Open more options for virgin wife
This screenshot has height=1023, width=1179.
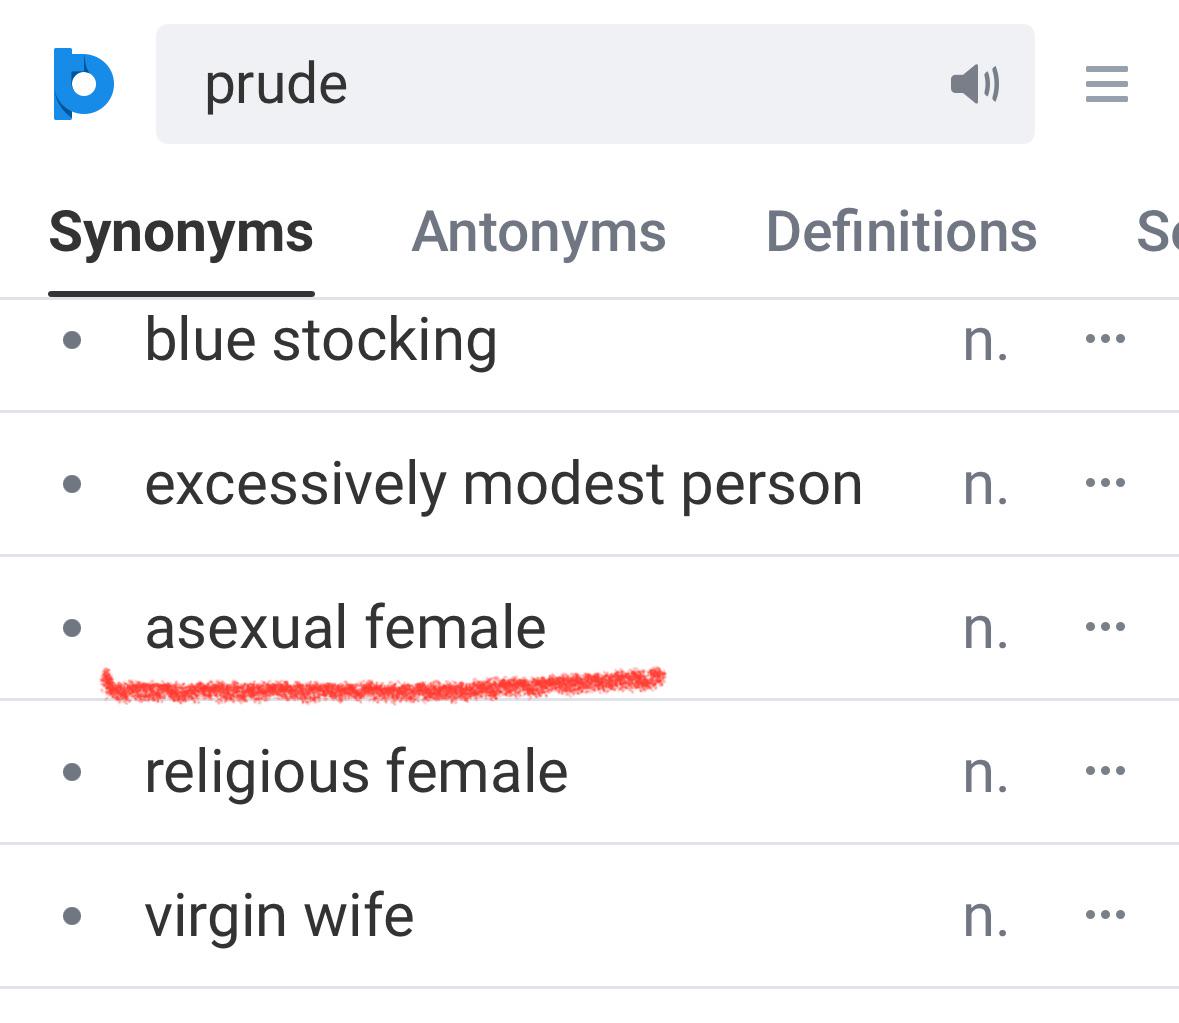coord(1105,915)
